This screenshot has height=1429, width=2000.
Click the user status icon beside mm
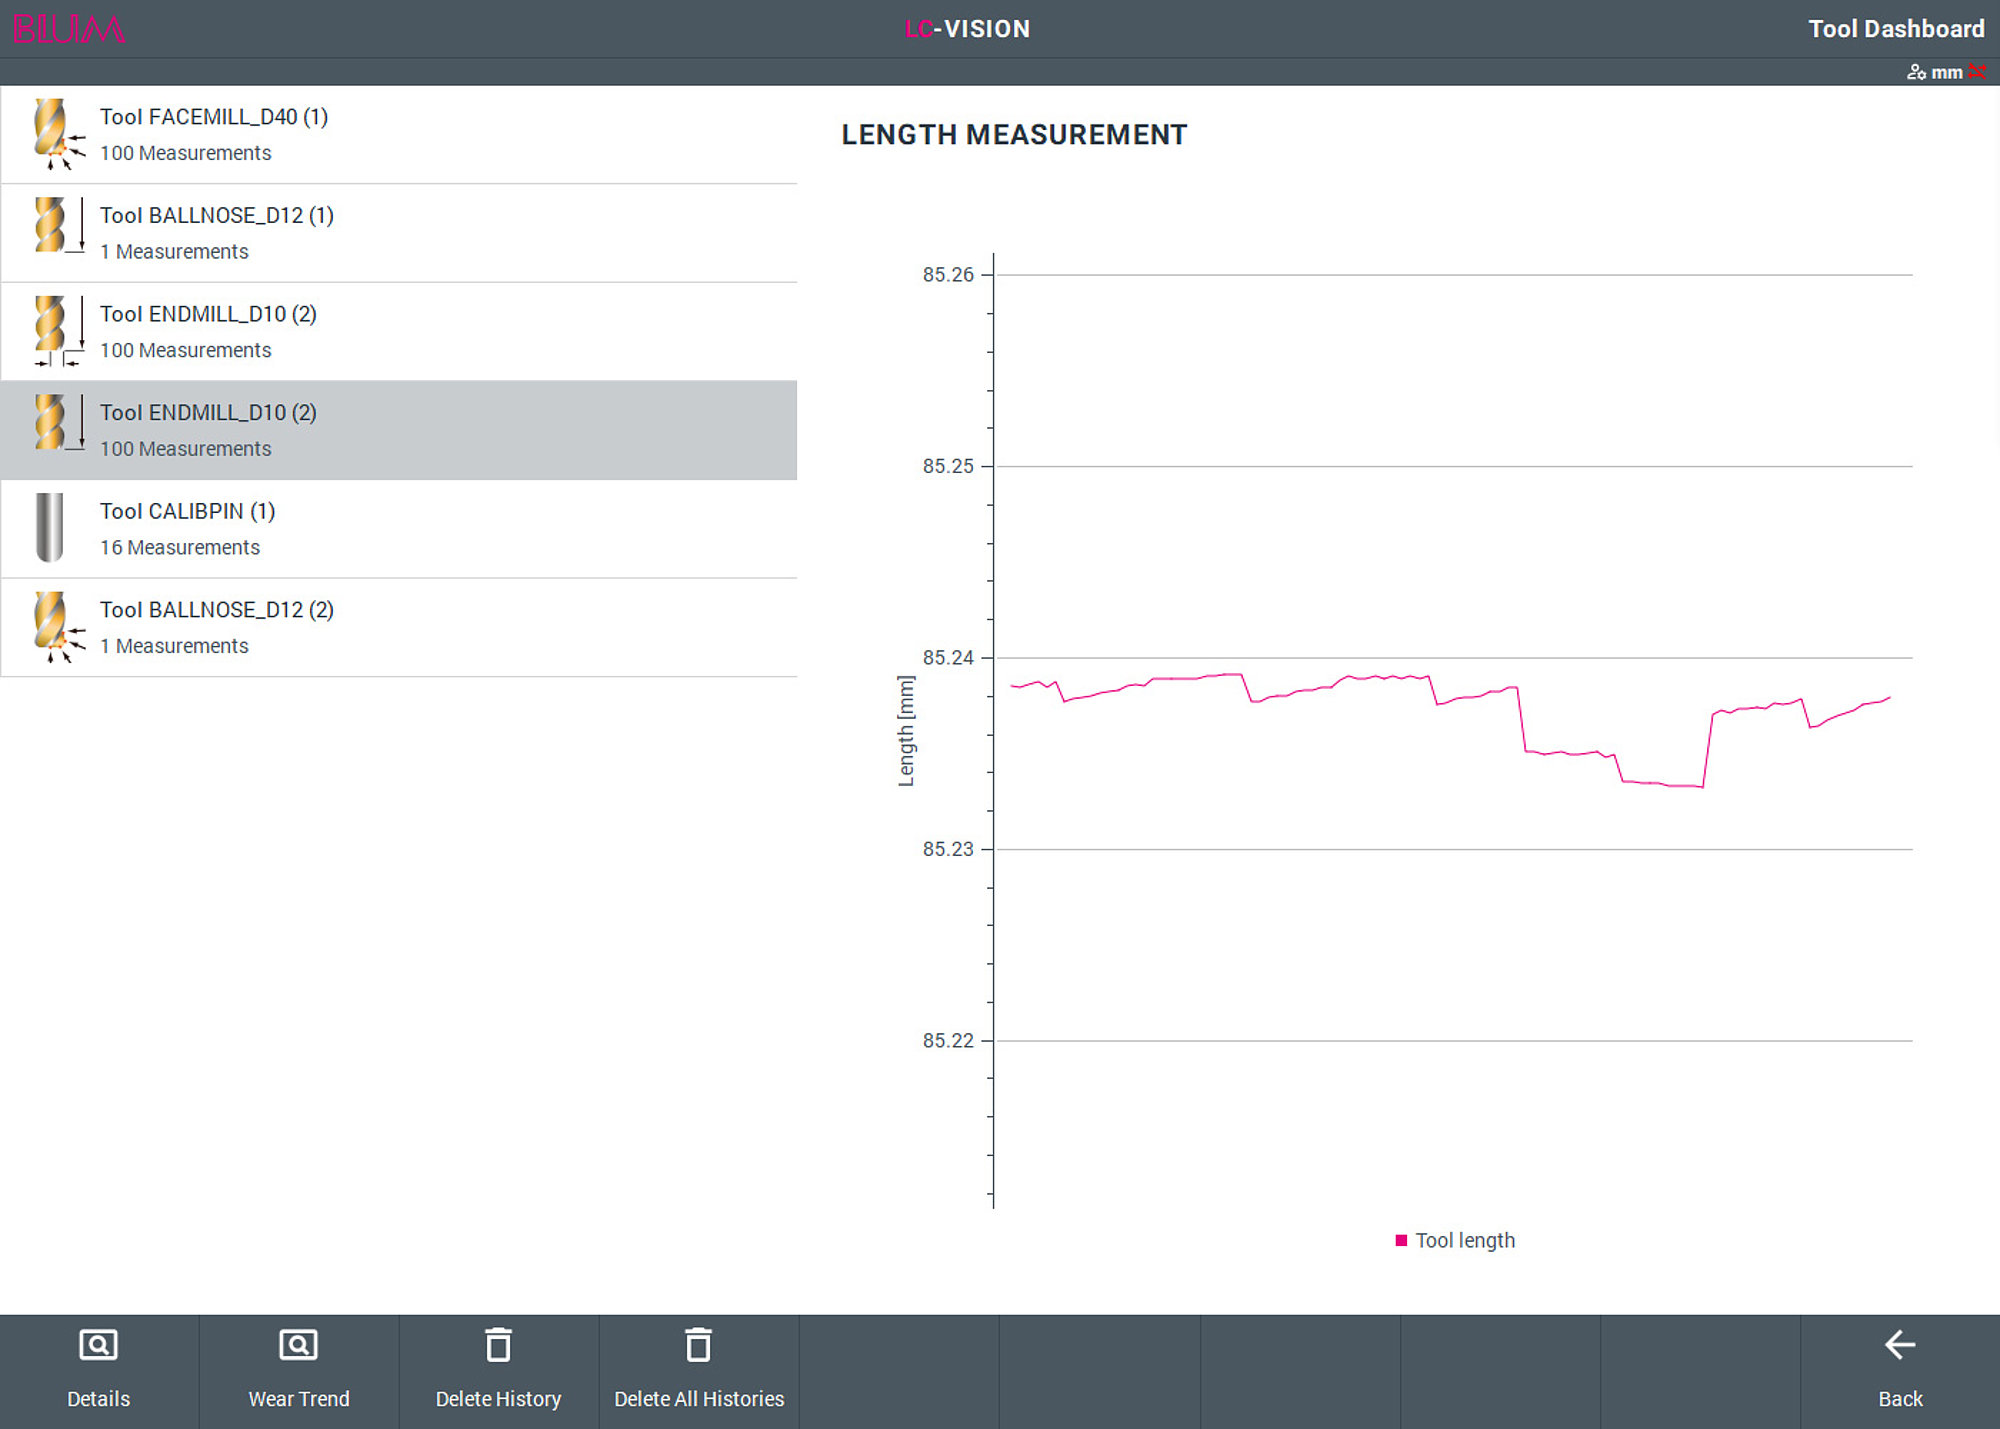tap(1916, 72)
